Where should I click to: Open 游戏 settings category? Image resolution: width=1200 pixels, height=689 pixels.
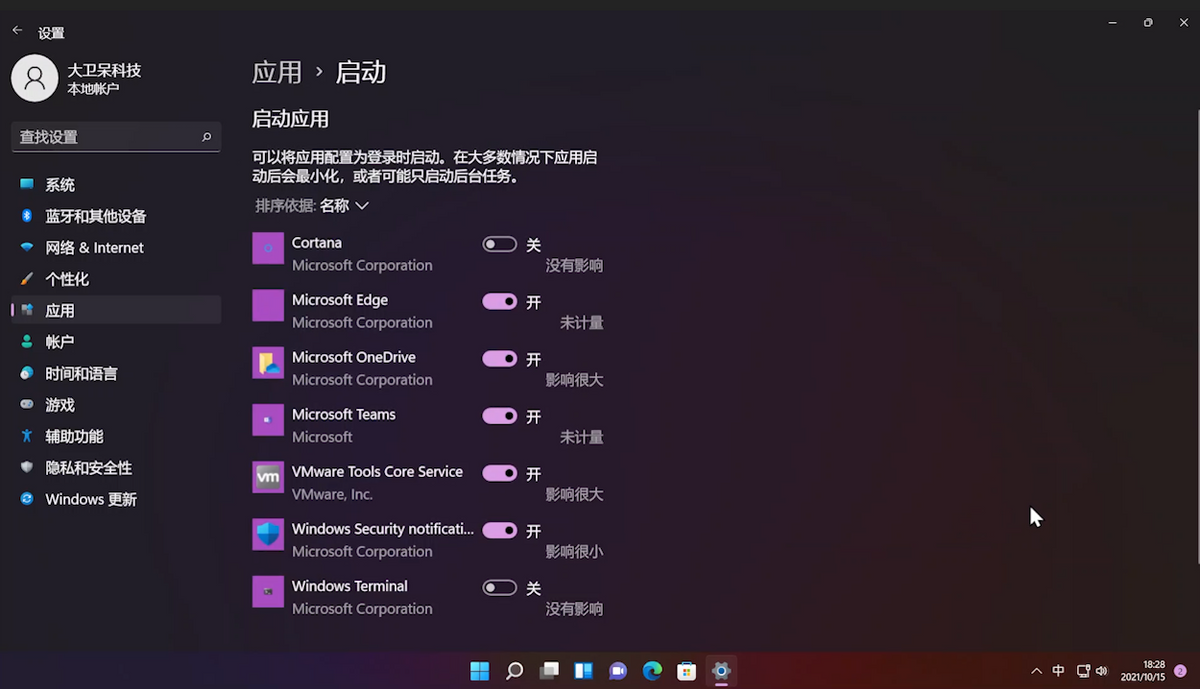(x=116, y=405)
